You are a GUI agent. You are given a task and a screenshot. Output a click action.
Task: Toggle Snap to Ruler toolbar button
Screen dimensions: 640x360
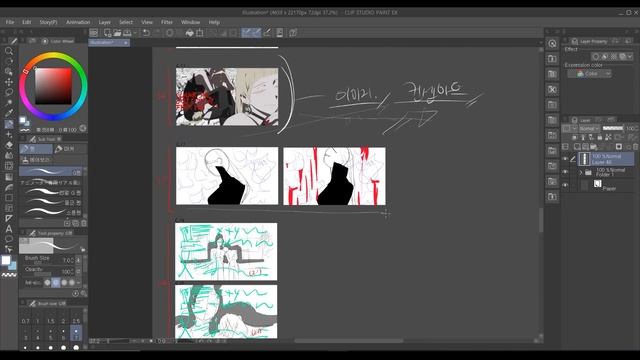(x=246, y=33)
